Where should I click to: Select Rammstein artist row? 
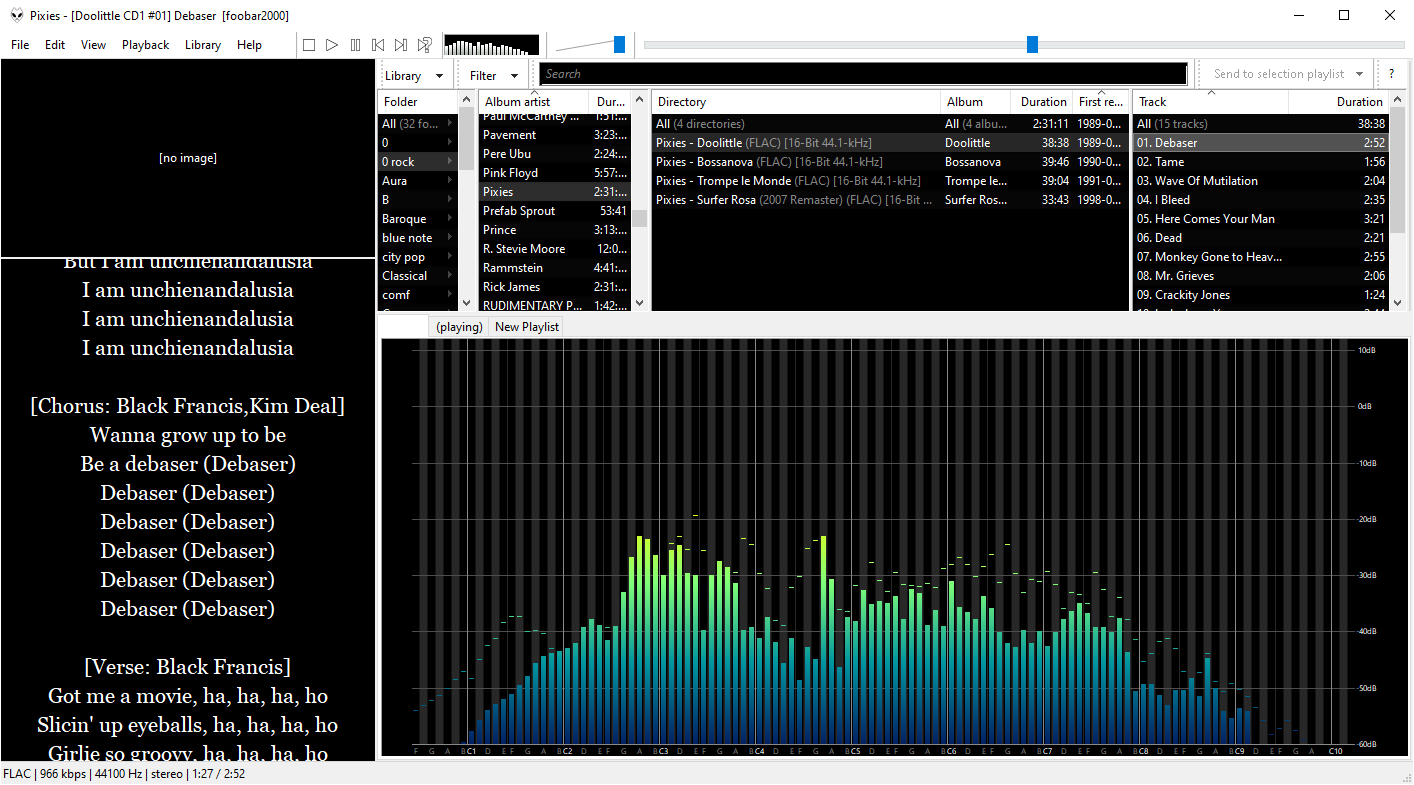[555, 268]
